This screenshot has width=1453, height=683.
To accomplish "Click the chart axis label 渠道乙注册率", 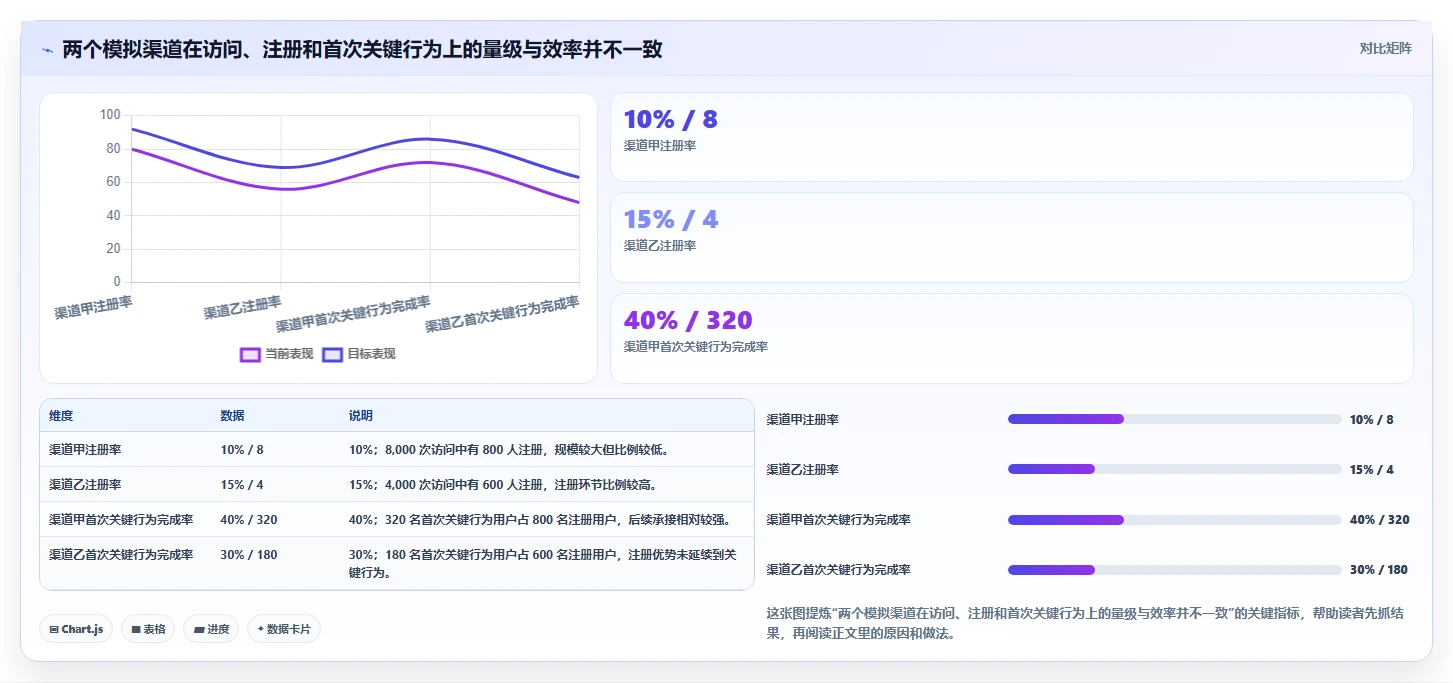I will click(243, 308).
